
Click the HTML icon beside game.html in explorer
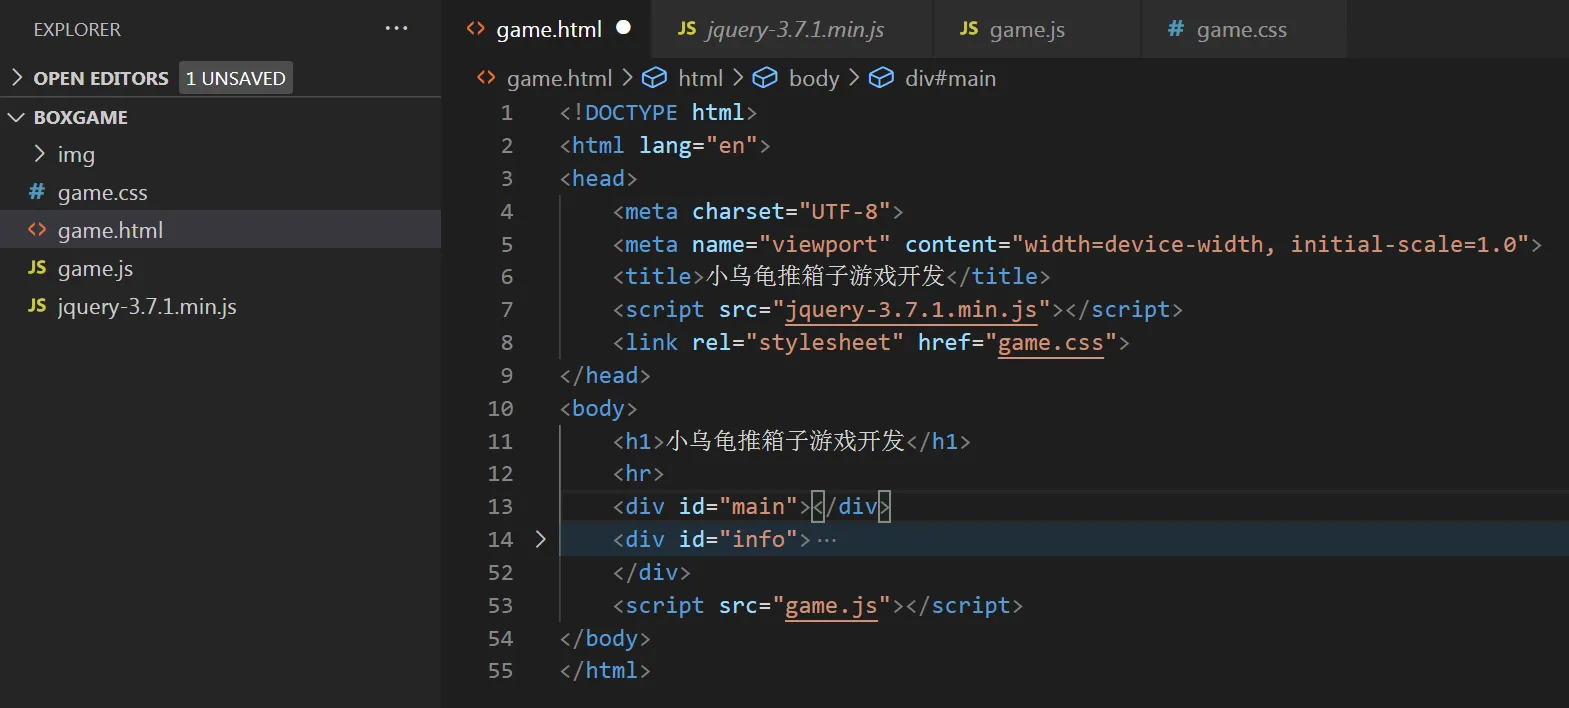[37, 229]
